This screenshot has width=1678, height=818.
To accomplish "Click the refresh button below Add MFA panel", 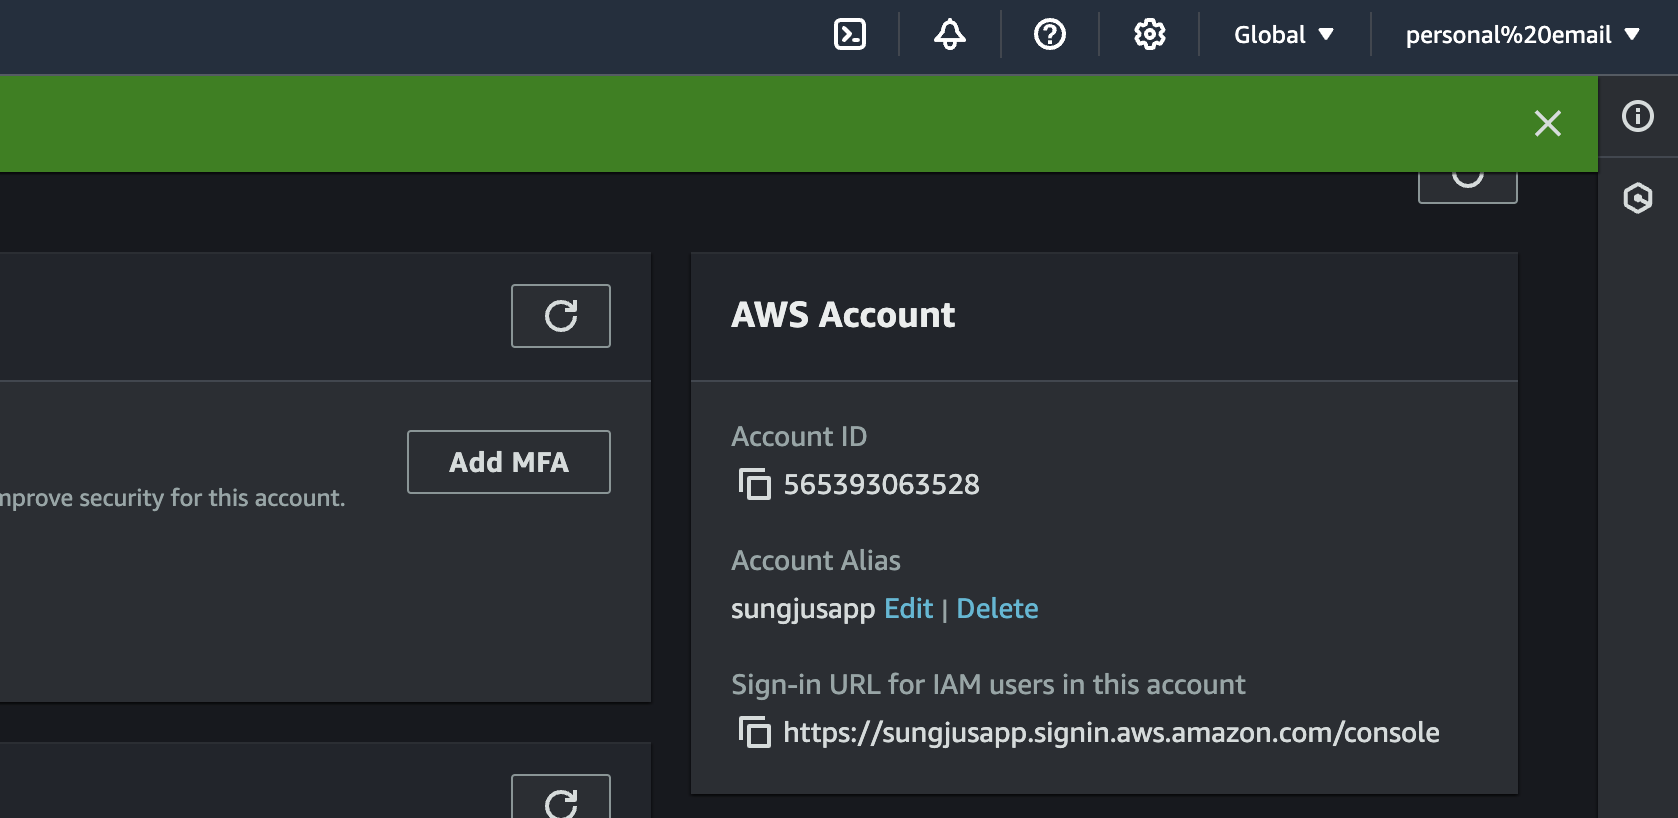I will (x=561, y=800).
